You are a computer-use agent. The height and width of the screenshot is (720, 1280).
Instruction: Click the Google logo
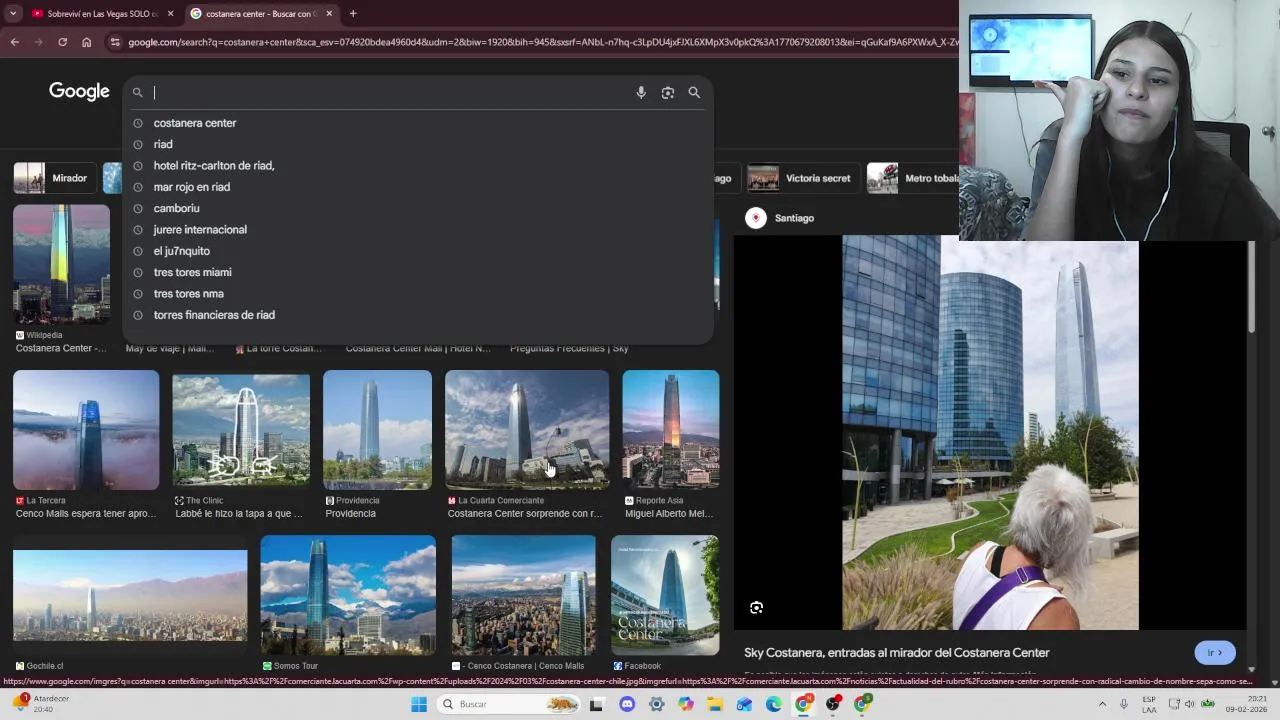(x=79, y=92)
